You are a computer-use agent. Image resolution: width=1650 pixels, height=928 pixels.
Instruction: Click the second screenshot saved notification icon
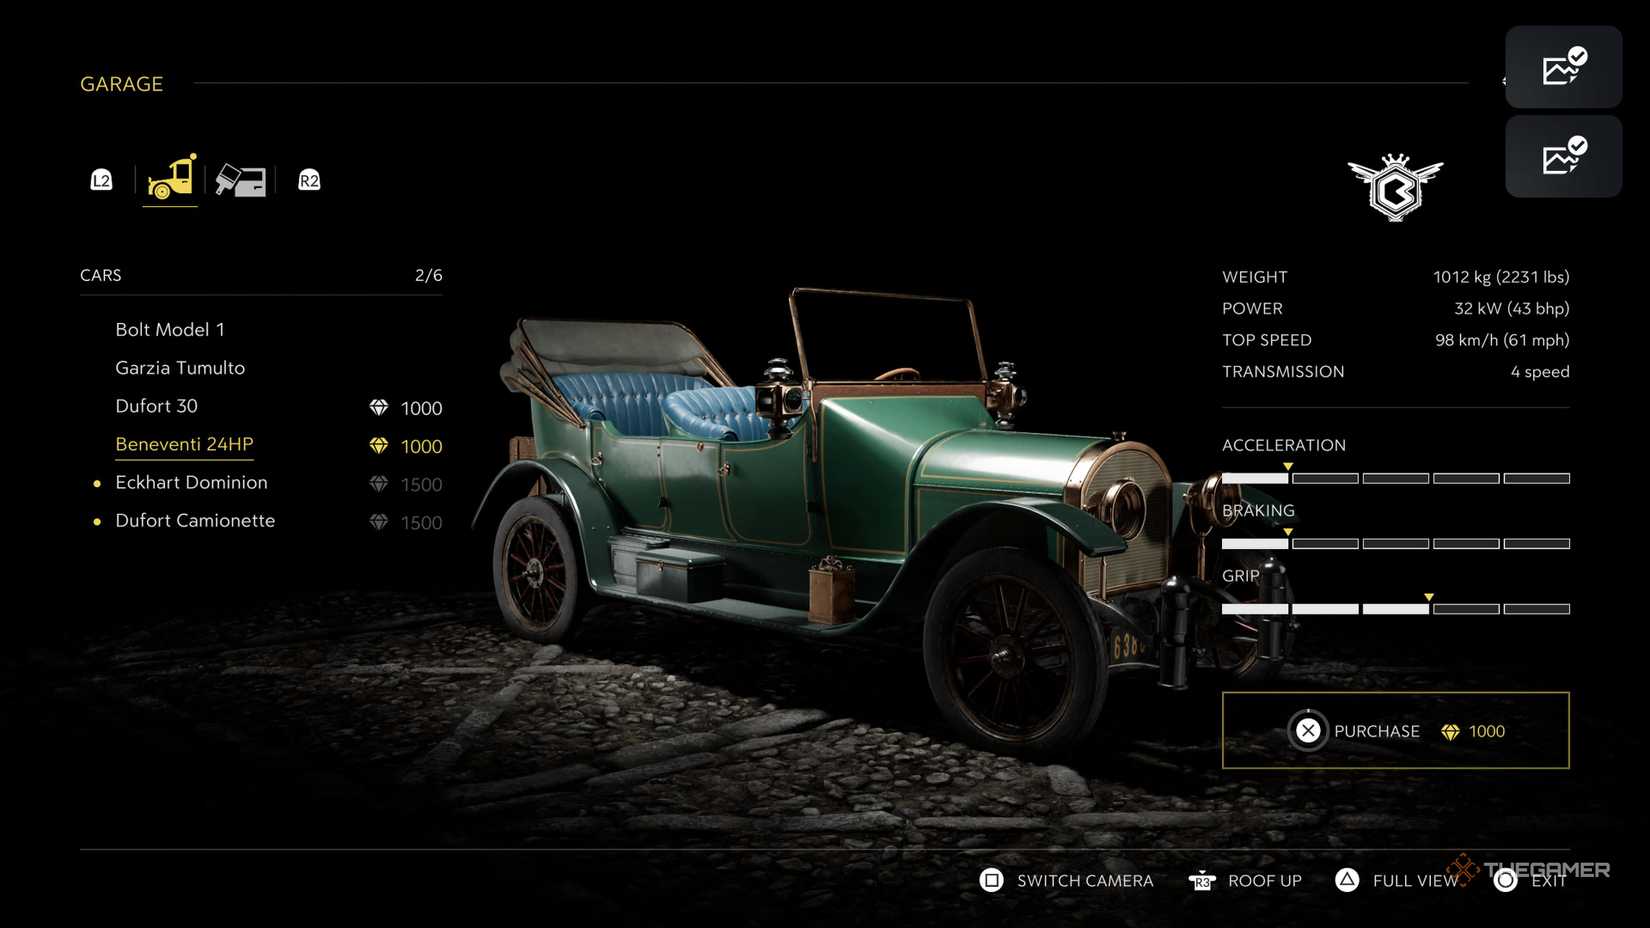point(1563,156)
